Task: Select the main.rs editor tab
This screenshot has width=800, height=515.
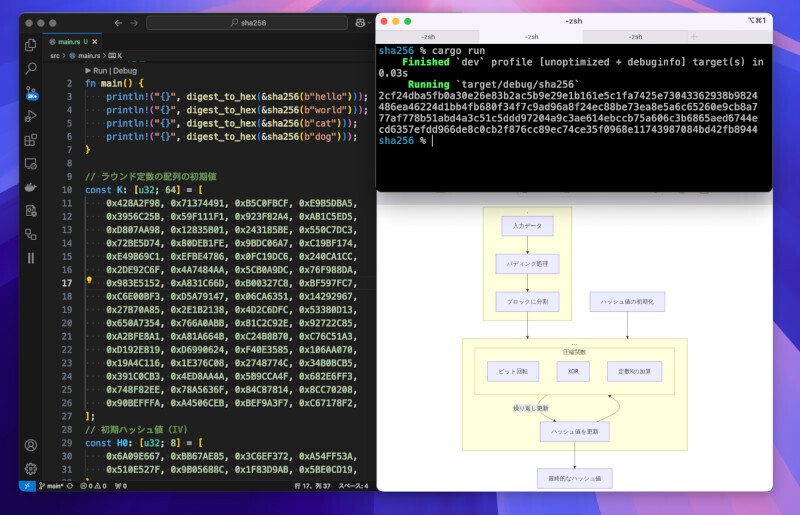Action: [70, 41]
